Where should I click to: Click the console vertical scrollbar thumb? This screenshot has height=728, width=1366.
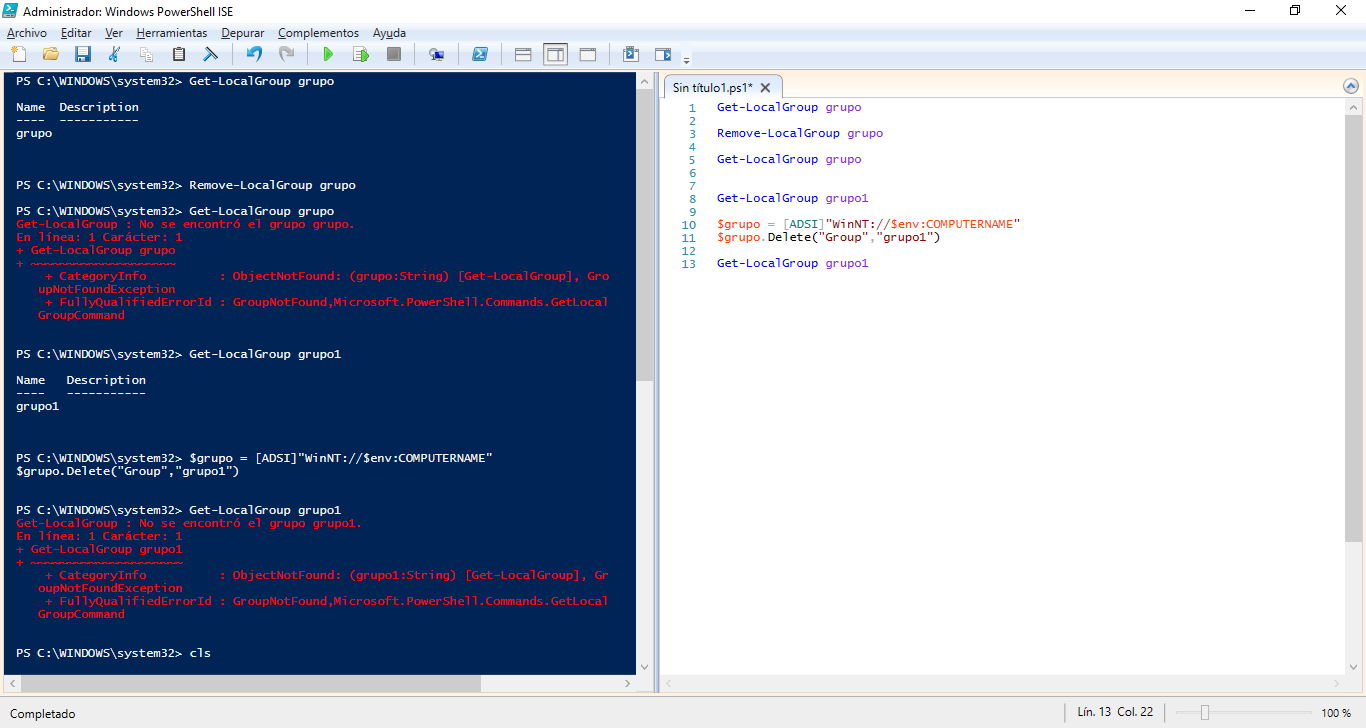(x=645, y=235)
